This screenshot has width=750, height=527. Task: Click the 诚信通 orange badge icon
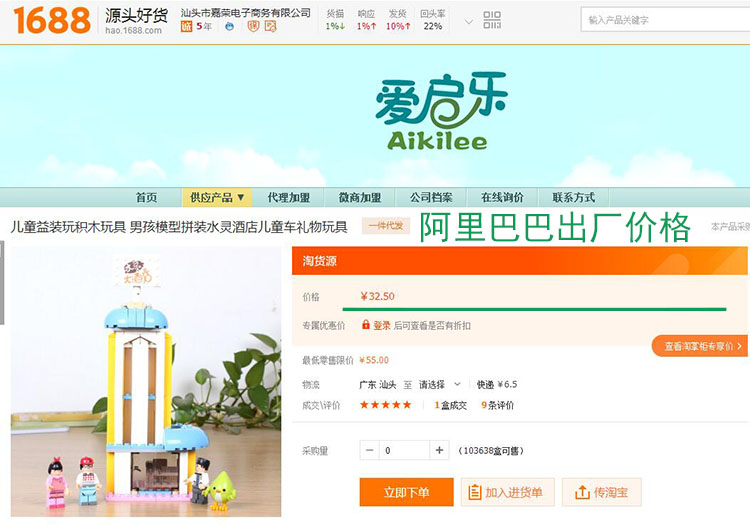[186, 26]
